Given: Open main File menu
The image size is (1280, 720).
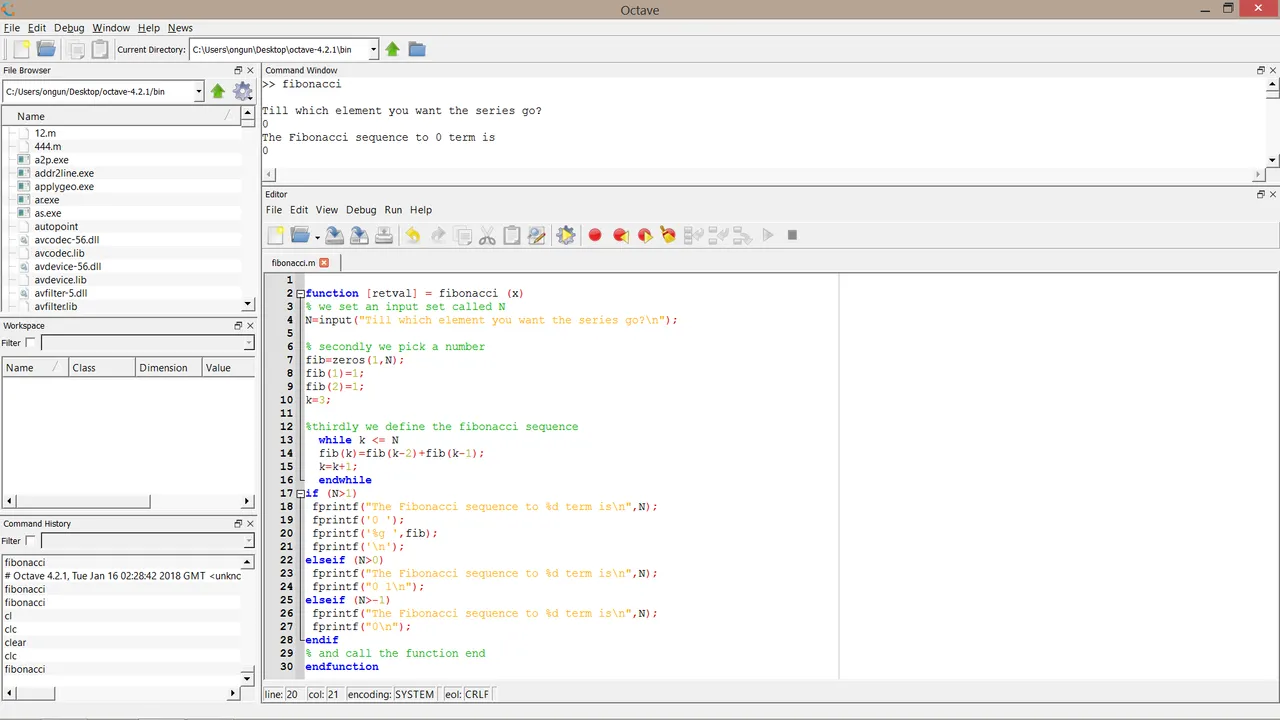Looking at the screenshot, I should 12,28.
